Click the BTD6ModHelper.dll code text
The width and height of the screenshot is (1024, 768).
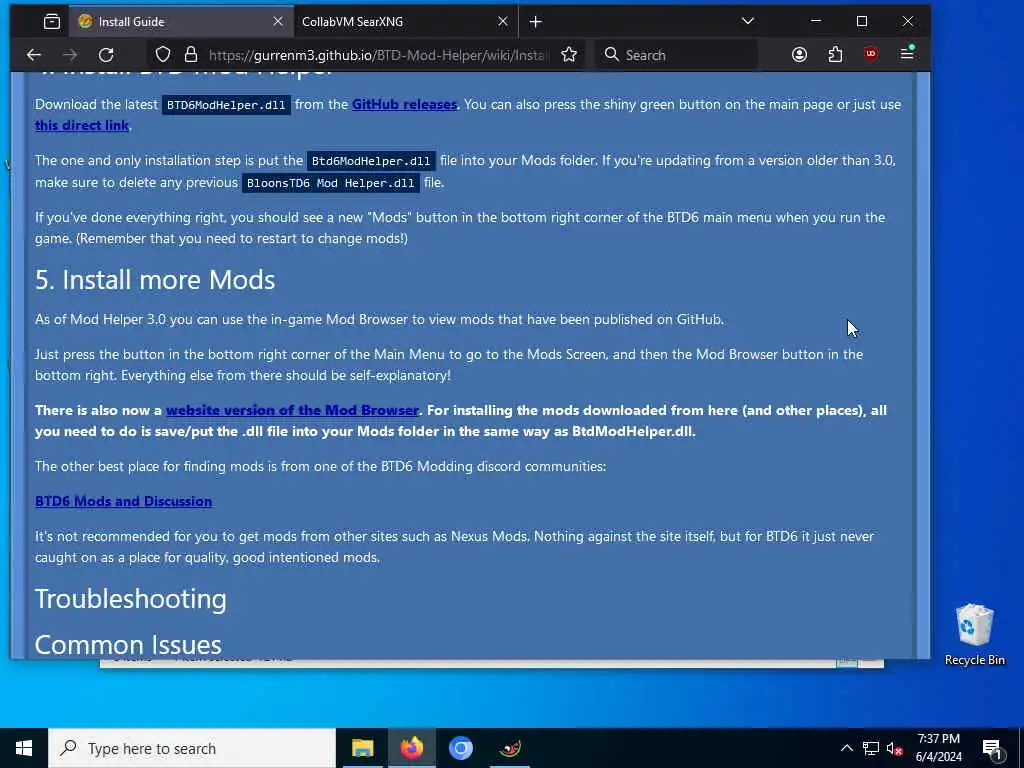[x=226, y=105]
